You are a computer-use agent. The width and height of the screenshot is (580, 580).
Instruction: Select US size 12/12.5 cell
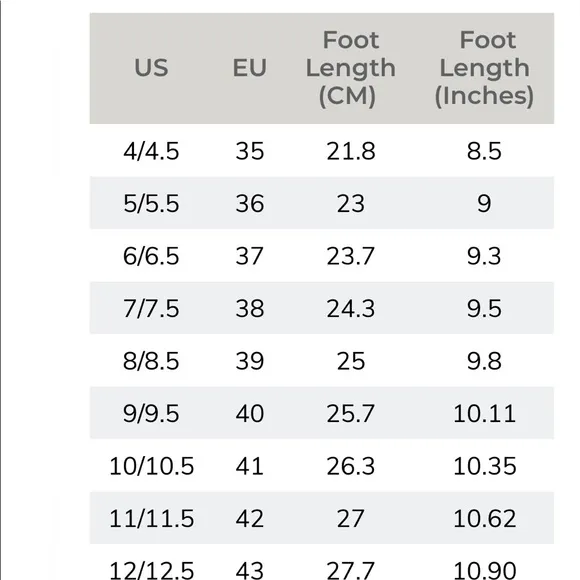tap(151, 570)
